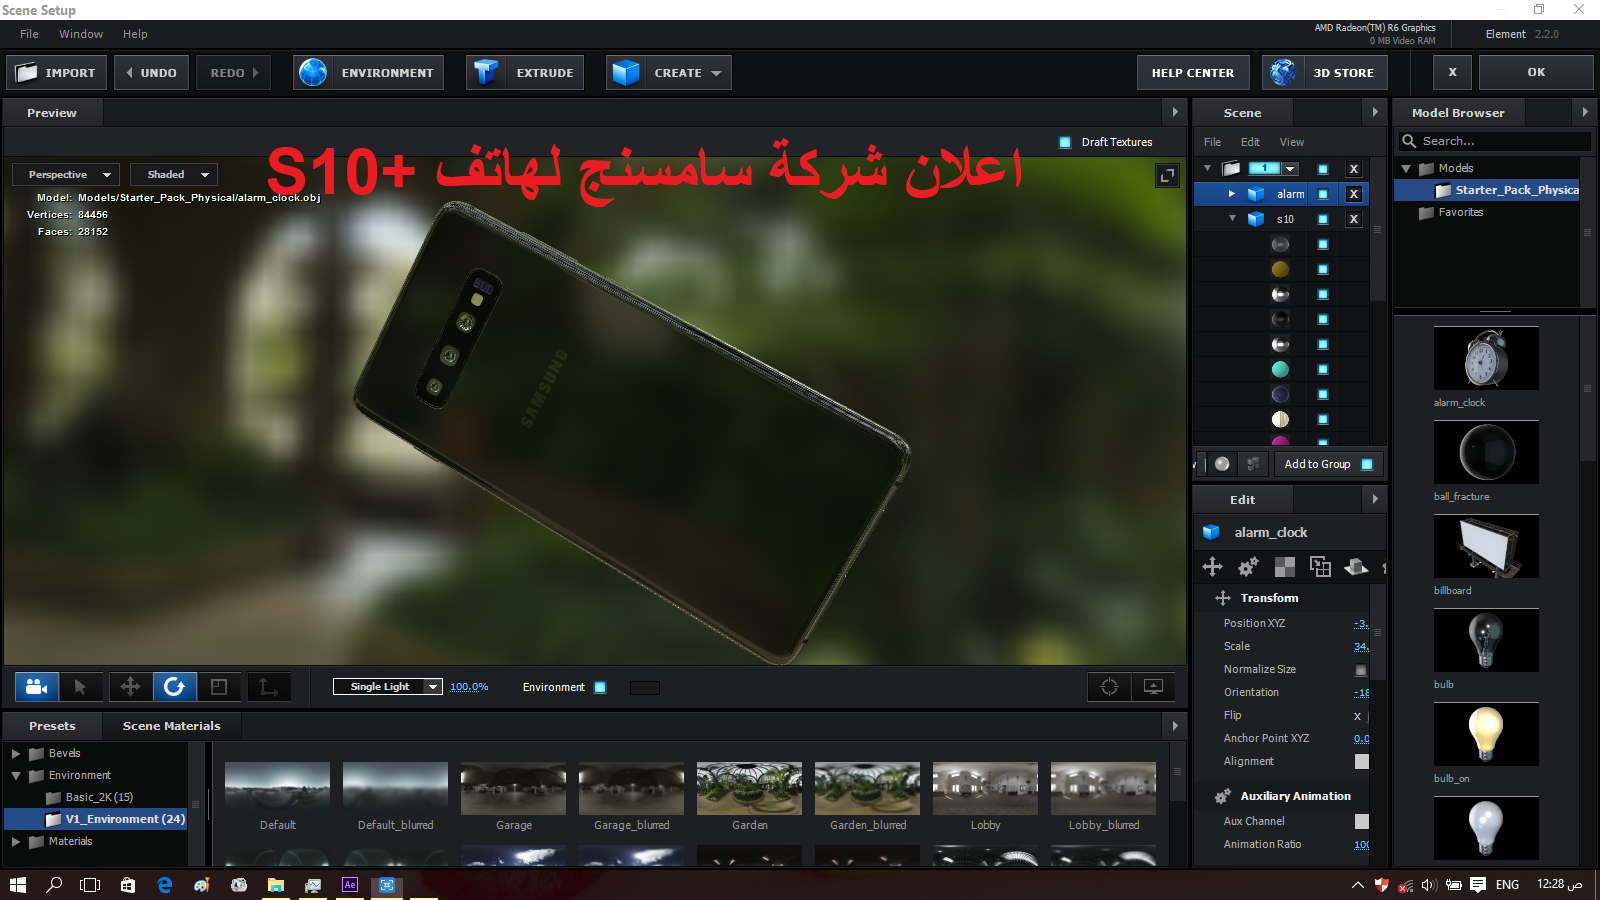Click the transform move icon in Edit panel
1600x900 pixels.
(x=1212, y=567)
